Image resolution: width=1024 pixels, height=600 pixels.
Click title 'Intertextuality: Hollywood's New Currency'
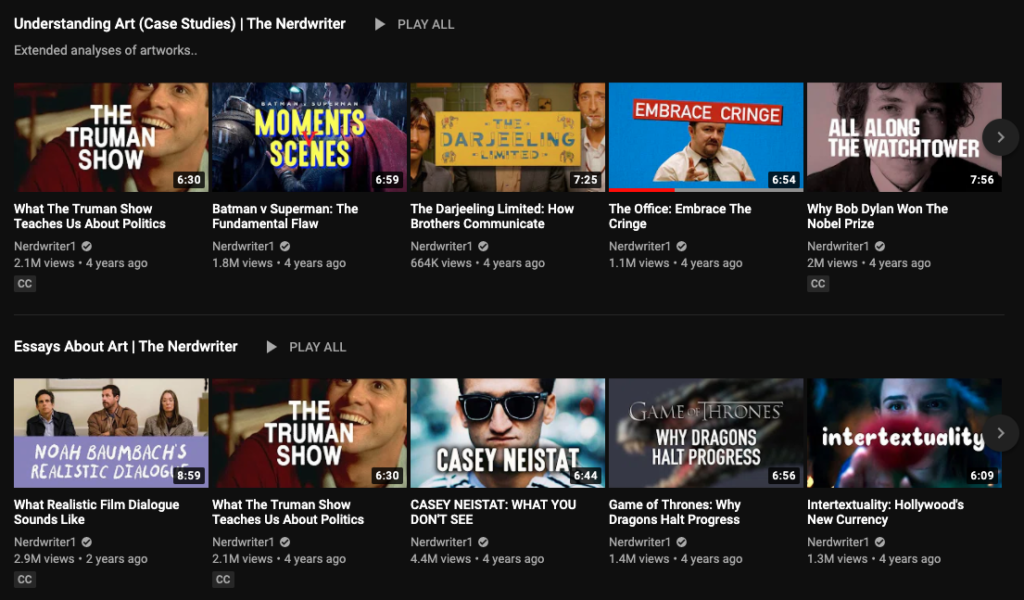click(x=885, y=512)
